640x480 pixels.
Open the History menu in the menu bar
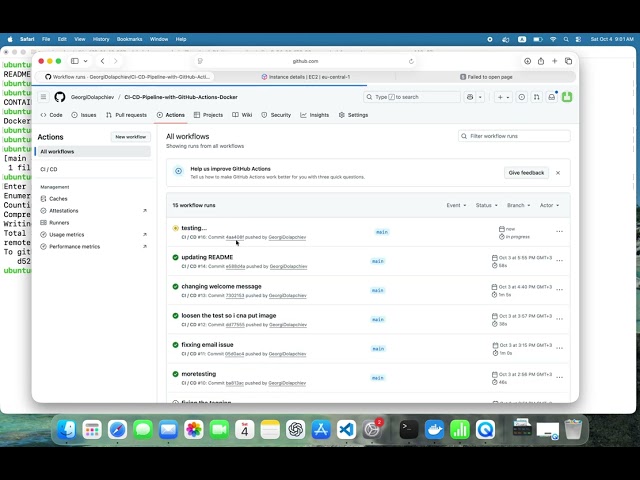pyautogui.click(x=101, y=39)
